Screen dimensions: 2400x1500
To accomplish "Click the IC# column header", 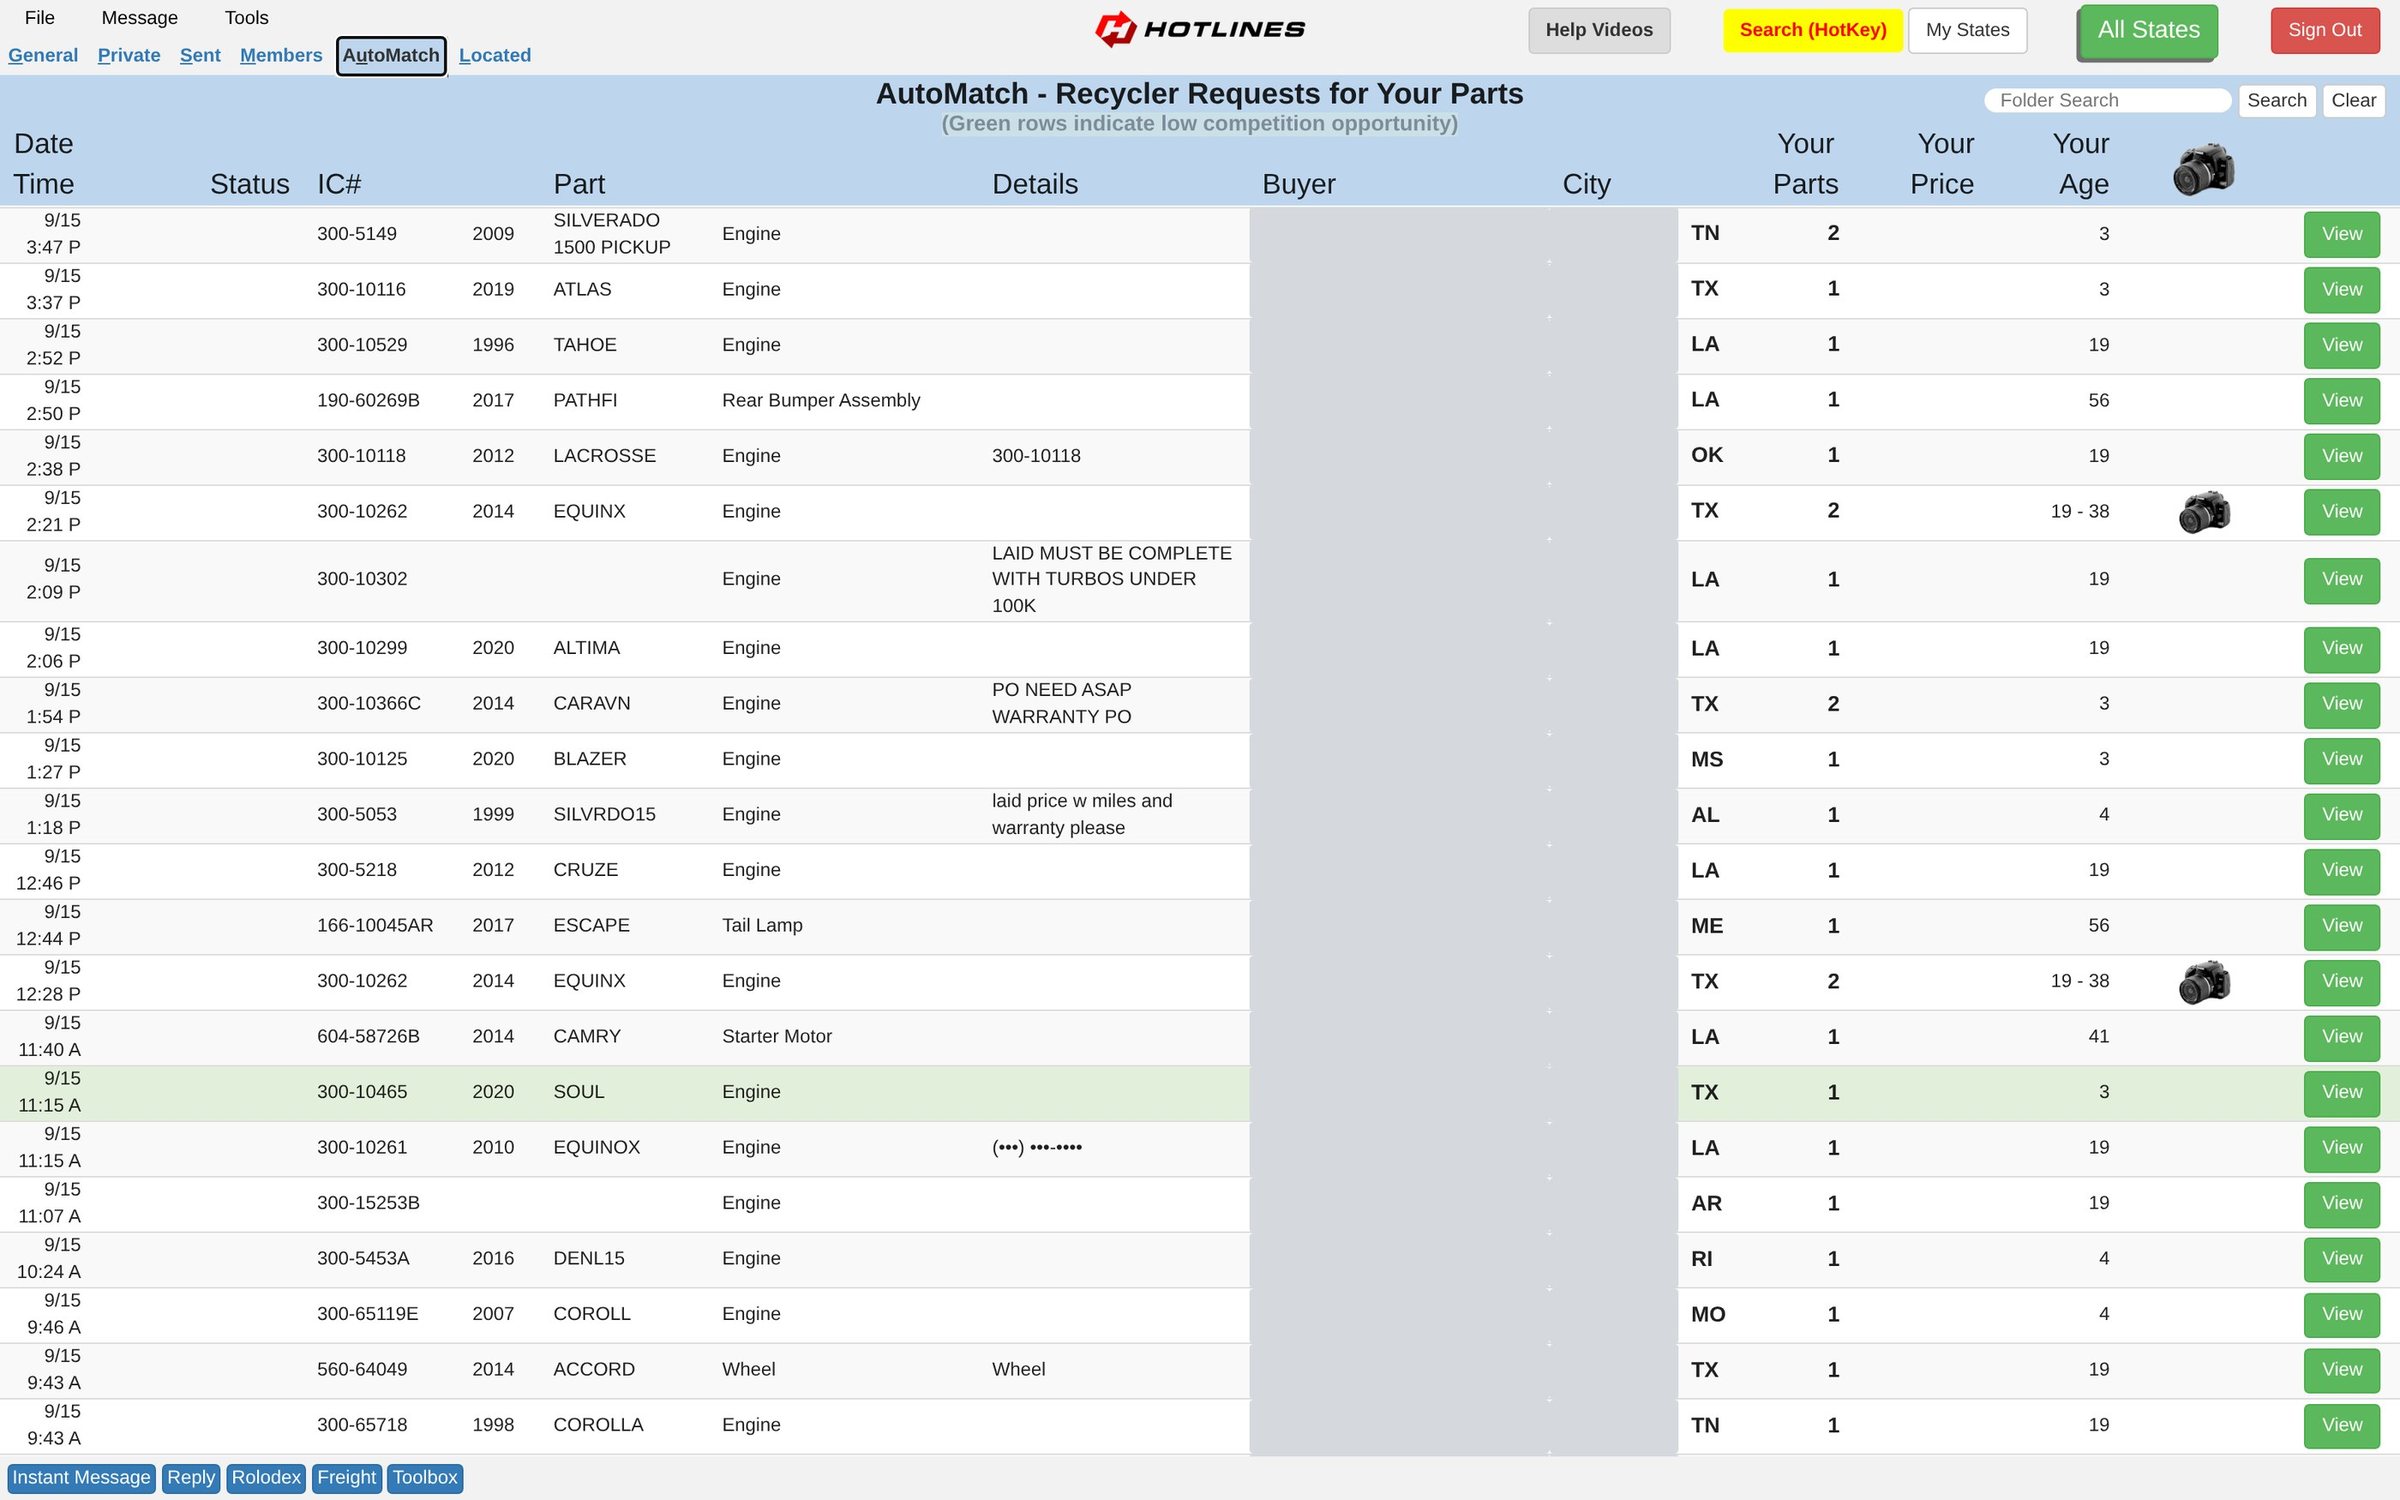I will coord(339,184).
